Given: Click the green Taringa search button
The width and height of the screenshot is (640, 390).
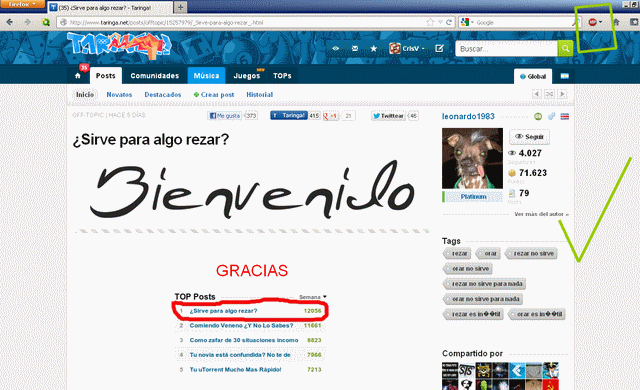Looking at the screenshot, I should pyautogui.click(x=565, y=49).
